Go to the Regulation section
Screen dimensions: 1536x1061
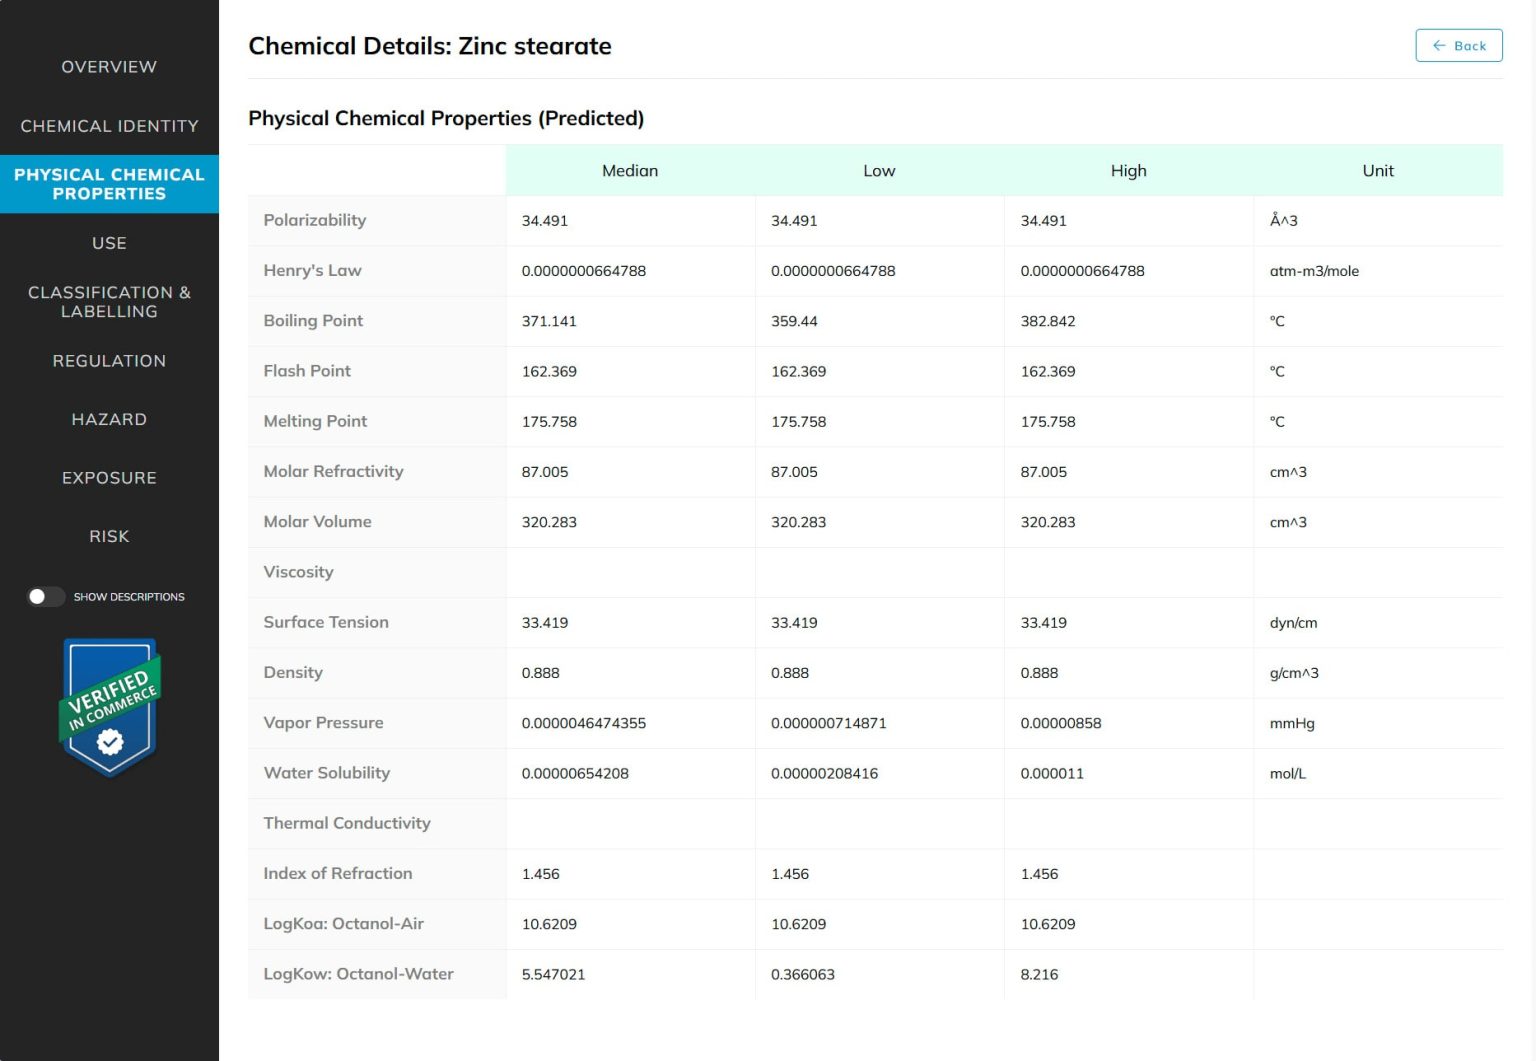click(x=109, y=360)
